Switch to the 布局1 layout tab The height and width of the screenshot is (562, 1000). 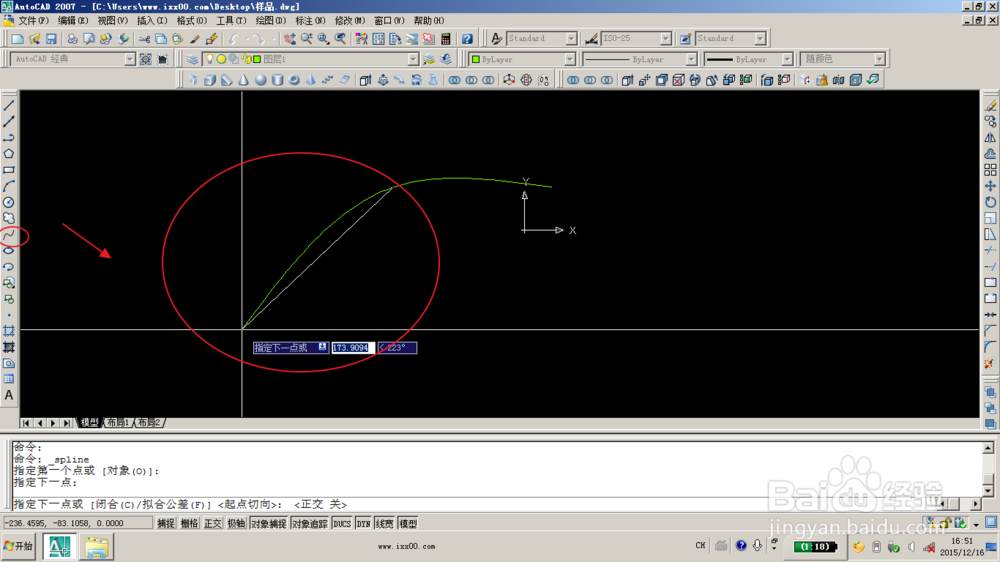point(118,423)
